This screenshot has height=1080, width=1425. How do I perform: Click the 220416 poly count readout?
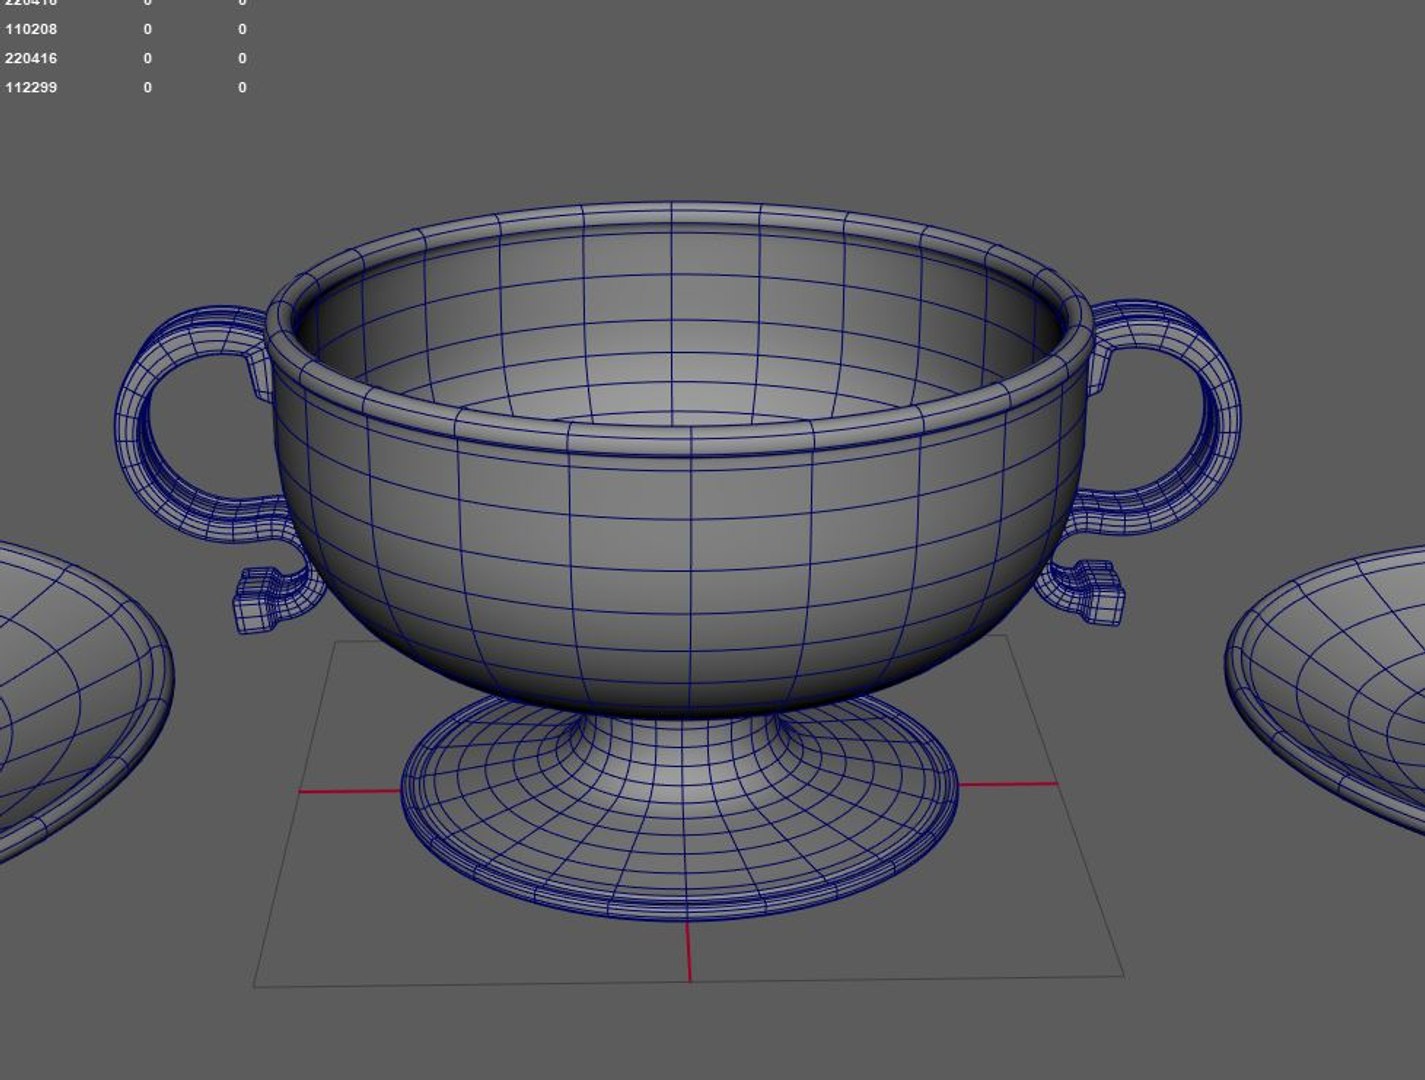[x=31, y=58]
